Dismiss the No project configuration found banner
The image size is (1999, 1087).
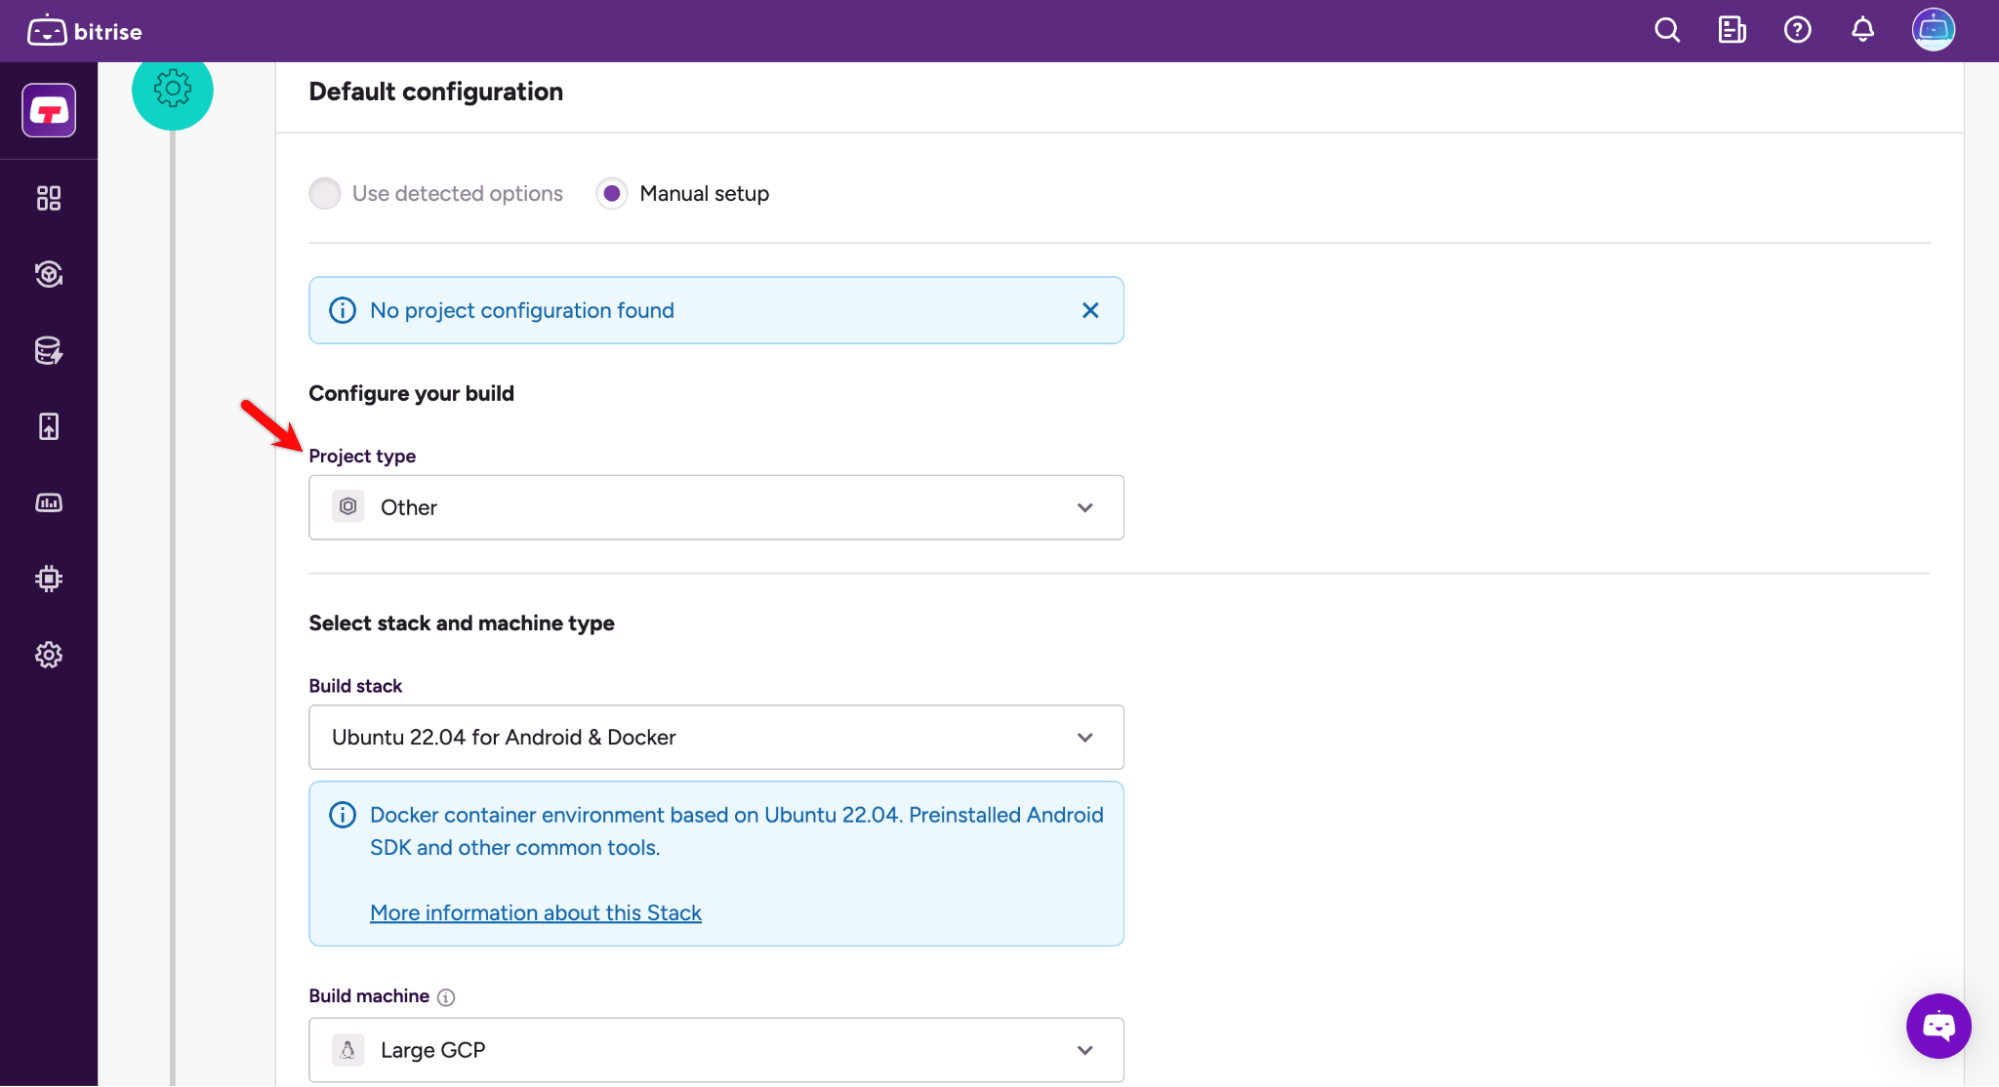click(x=1090, y=310)
